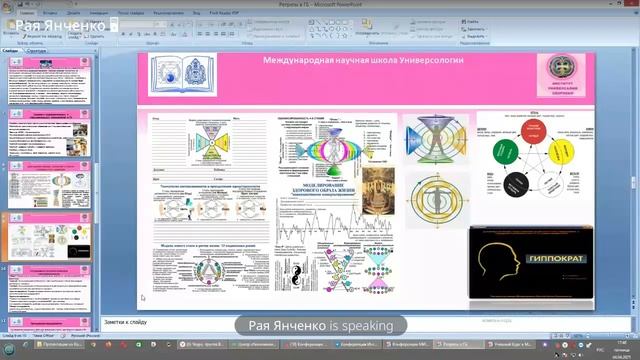Screen dimensions: 640x360
Task: Open the PowerPoint help icon
Action: [x=636, y=13]
